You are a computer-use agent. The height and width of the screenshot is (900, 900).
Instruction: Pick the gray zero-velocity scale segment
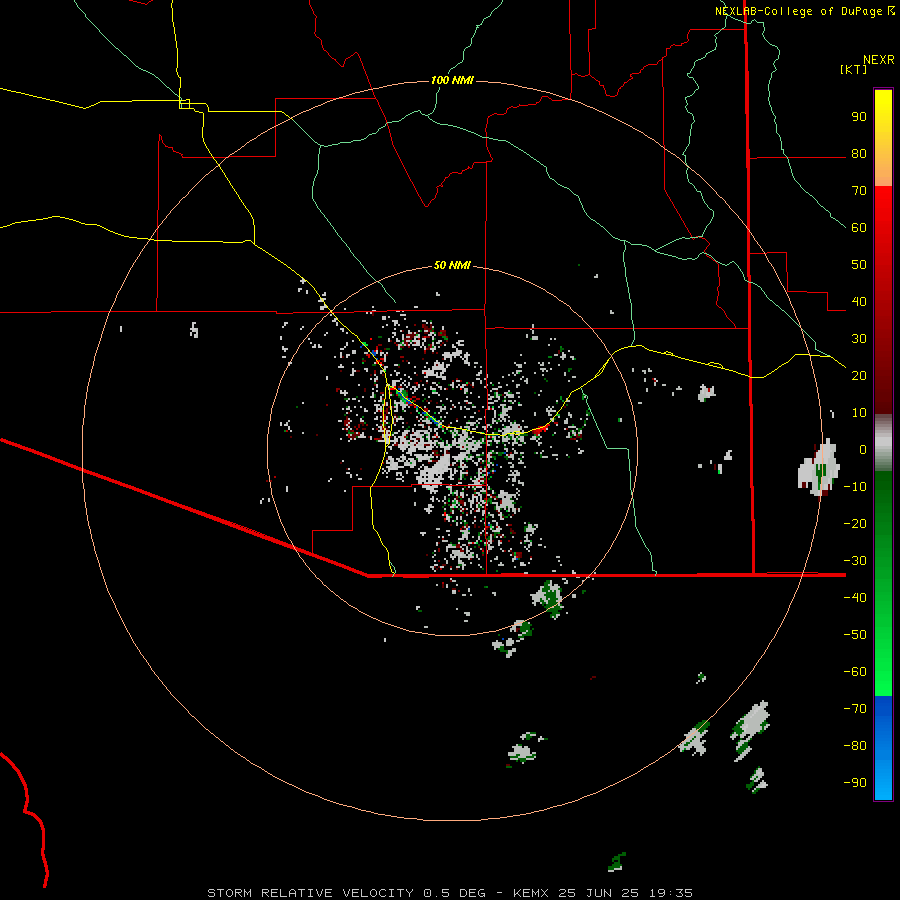point(883,442)
